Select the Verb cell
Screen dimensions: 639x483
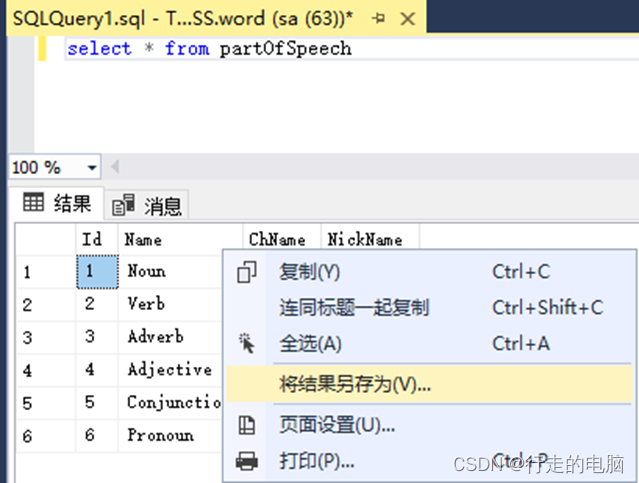pos(171,304)
